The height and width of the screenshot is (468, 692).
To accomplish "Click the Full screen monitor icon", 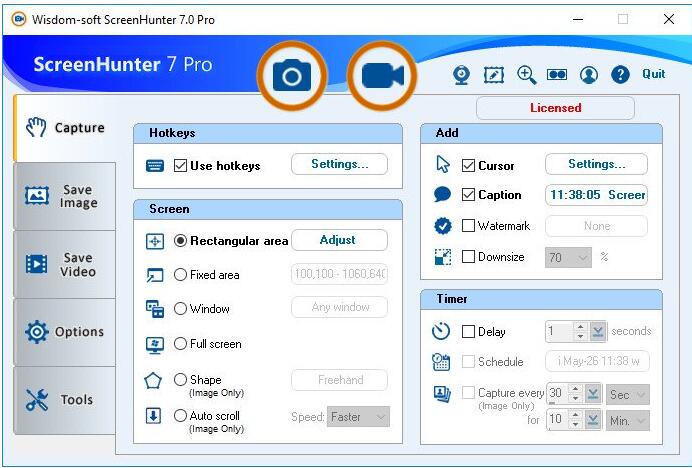I will [155, 345].
